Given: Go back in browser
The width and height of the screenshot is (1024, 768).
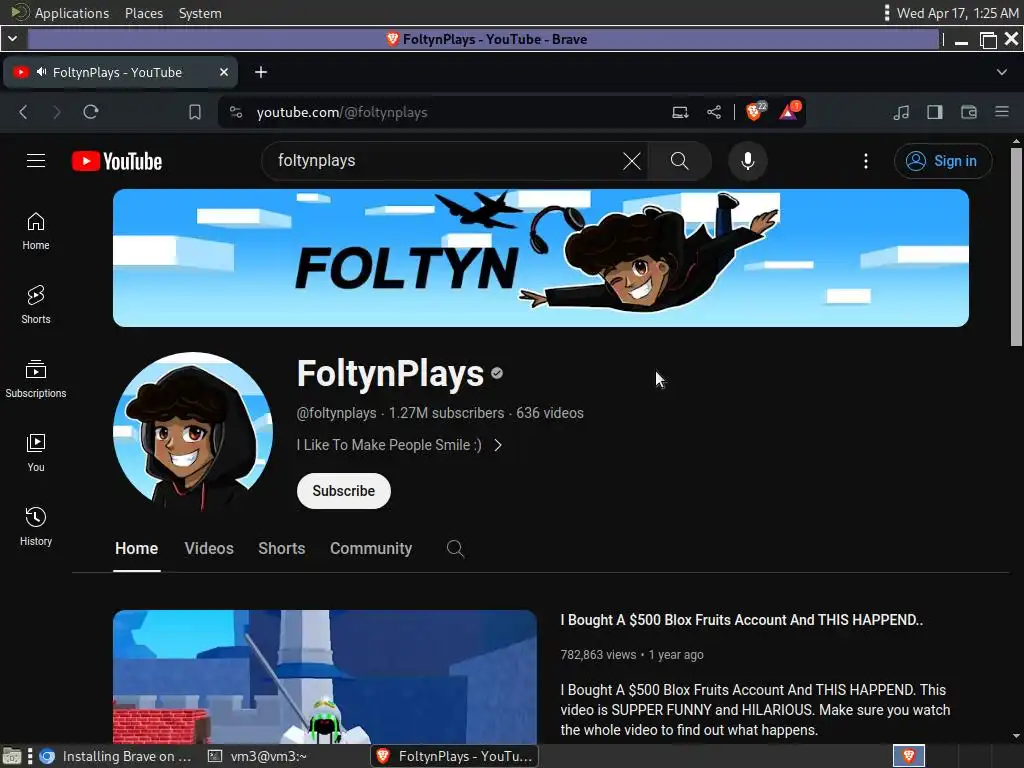Looking at the screenshot, I should (24, 112).
